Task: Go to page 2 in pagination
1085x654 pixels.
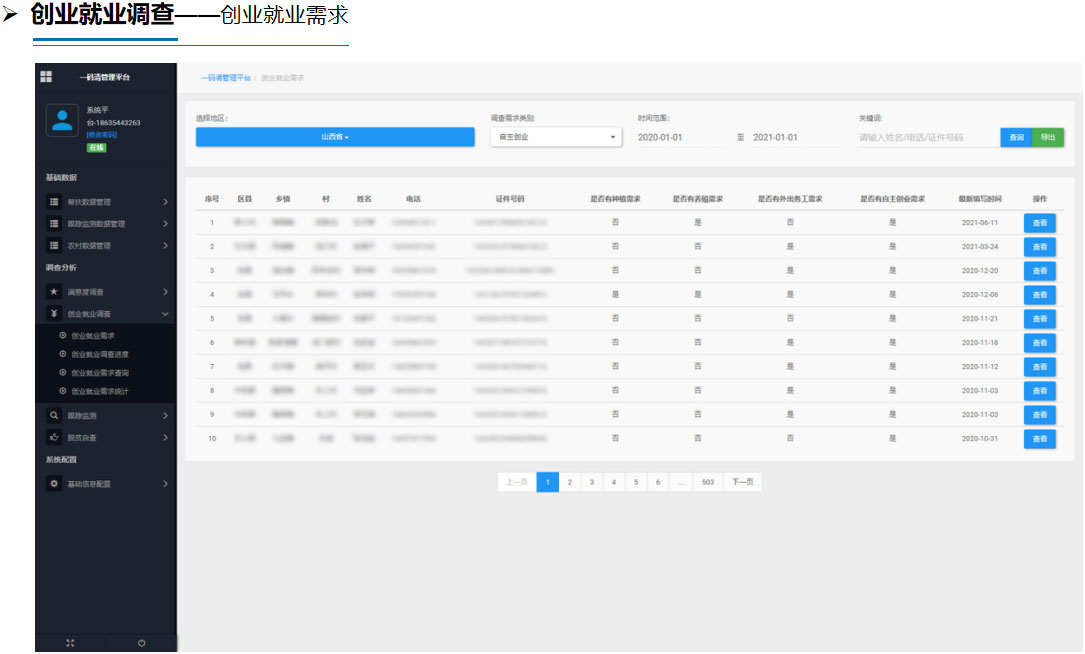Action: point(569,482)
